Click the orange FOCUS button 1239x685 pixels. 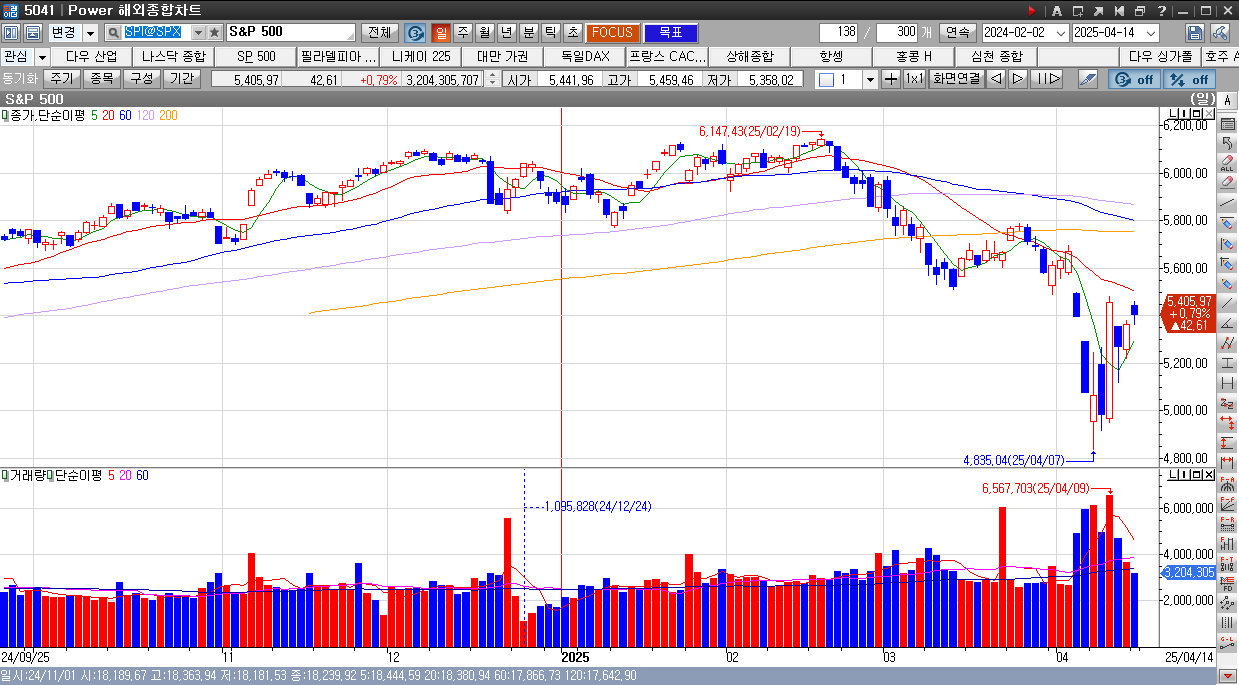click(612, 33)
